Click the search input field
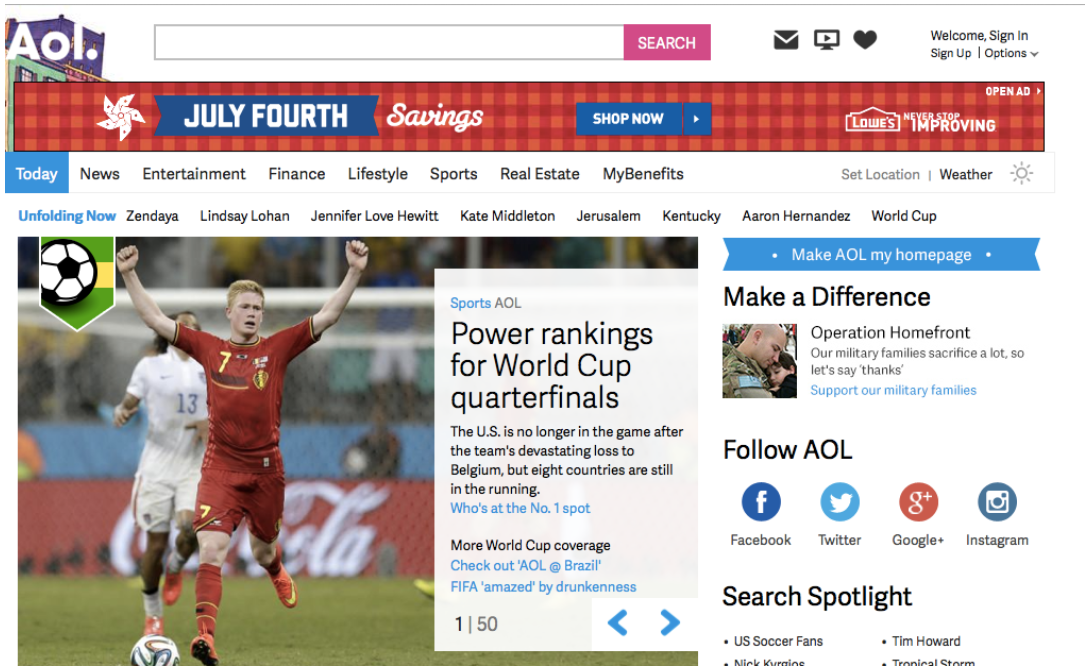Screen dimensions: 1086x670 pos(389,42)
